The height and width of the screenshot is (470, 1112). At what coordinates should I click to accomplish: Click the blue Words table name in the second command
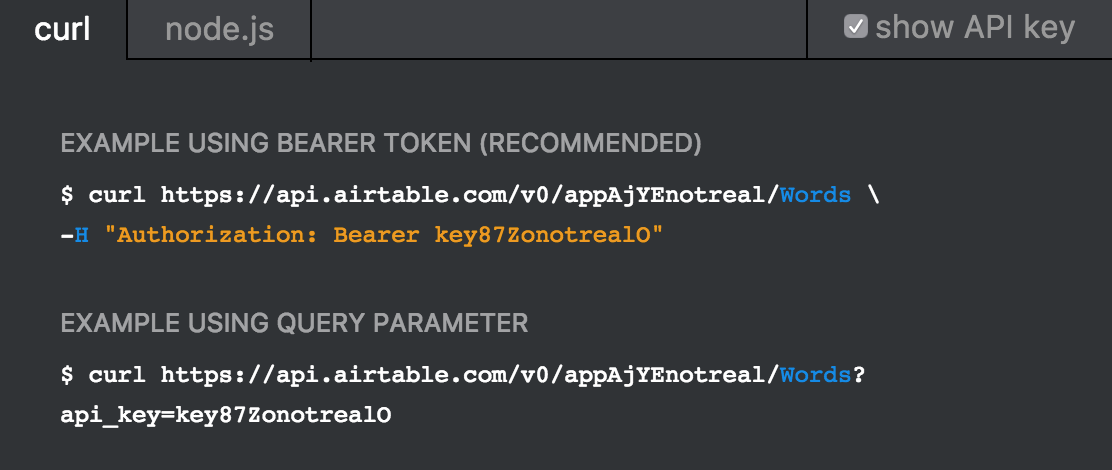pyautogui.click(x=815, y=375)
